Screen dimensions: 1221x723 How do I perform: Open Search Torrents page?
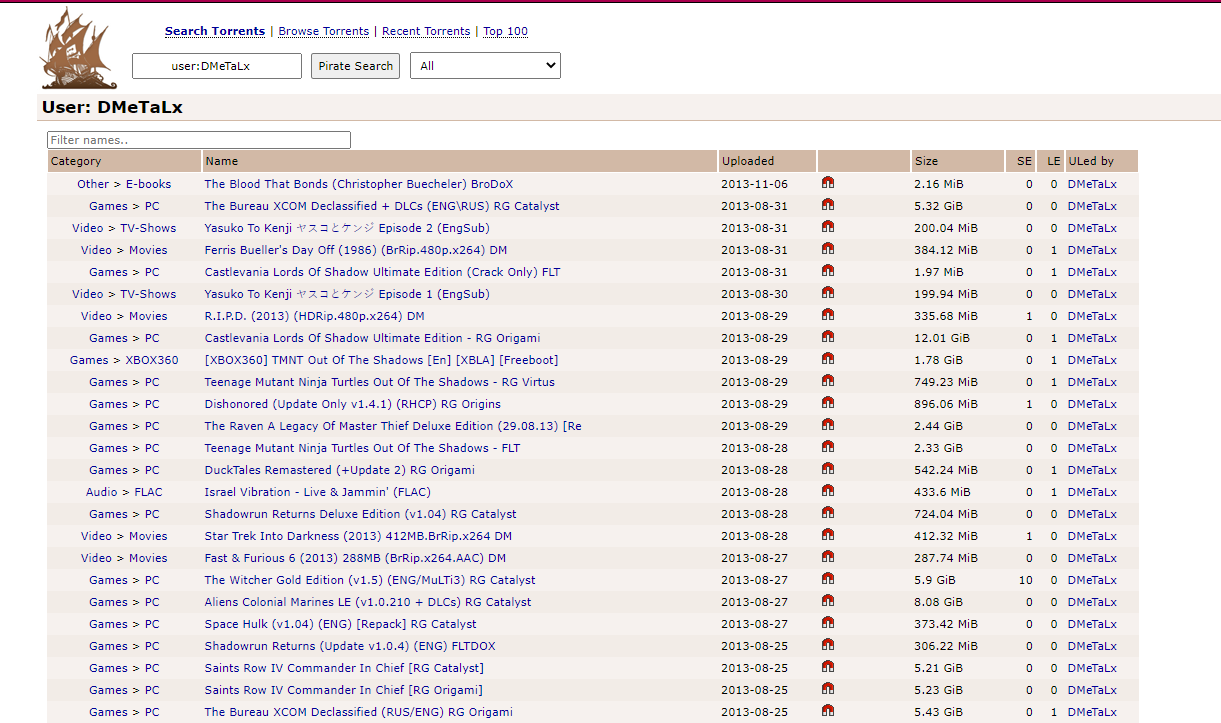coord(215,31)
